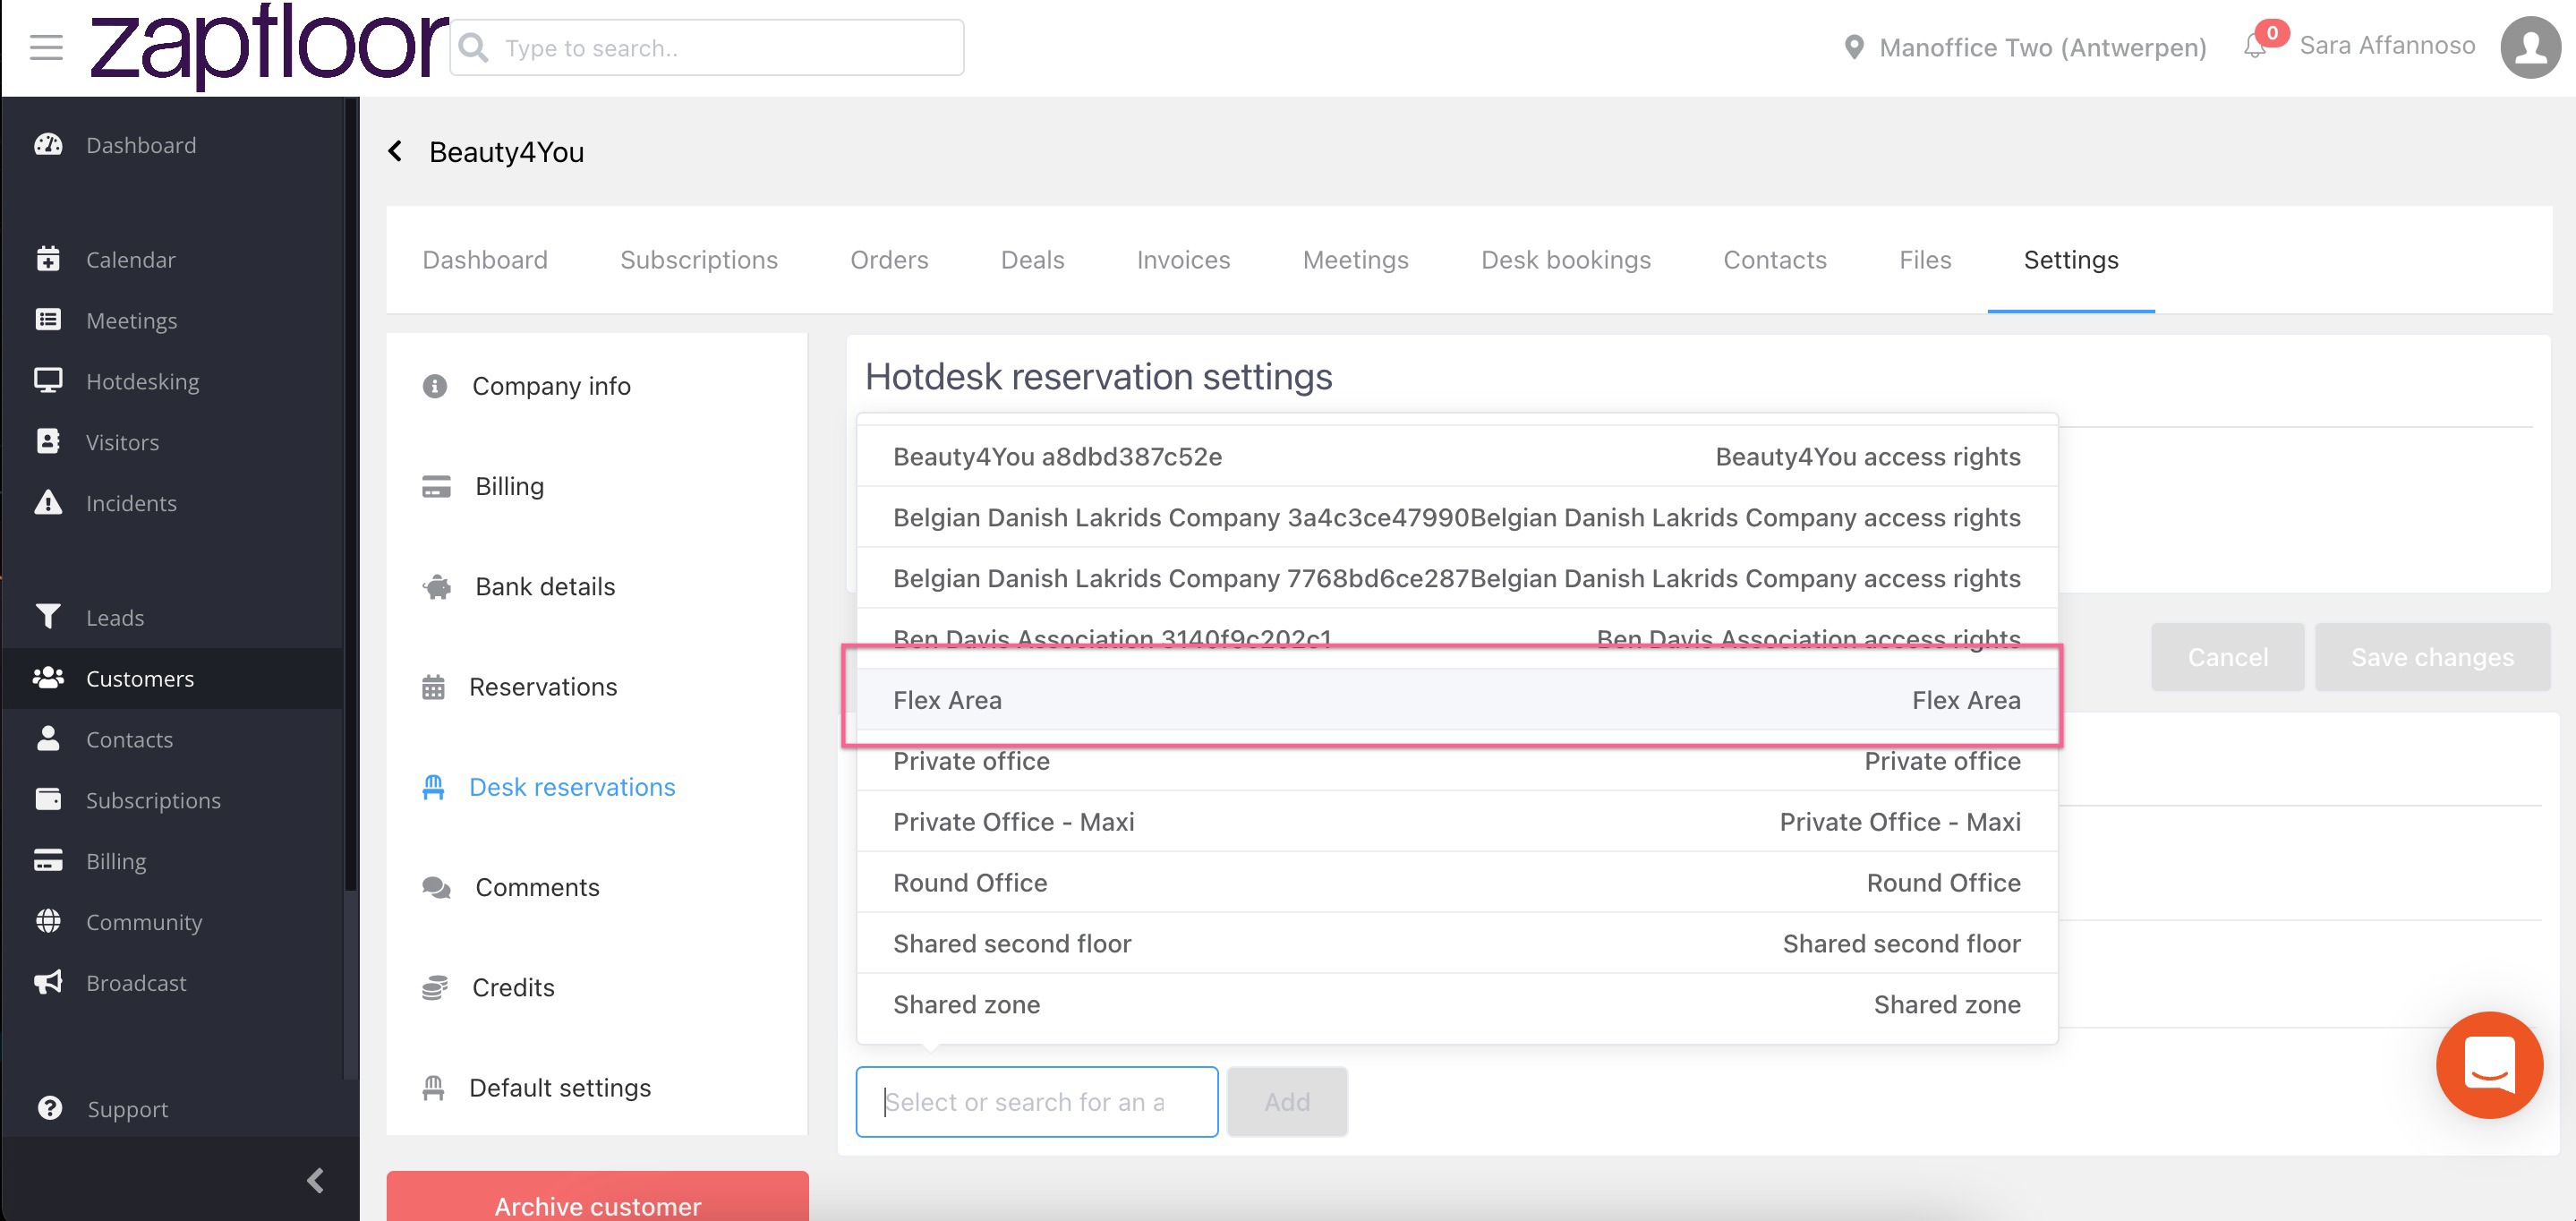Collapse the sidebar with the arrow

click(x=315, y=1180)
